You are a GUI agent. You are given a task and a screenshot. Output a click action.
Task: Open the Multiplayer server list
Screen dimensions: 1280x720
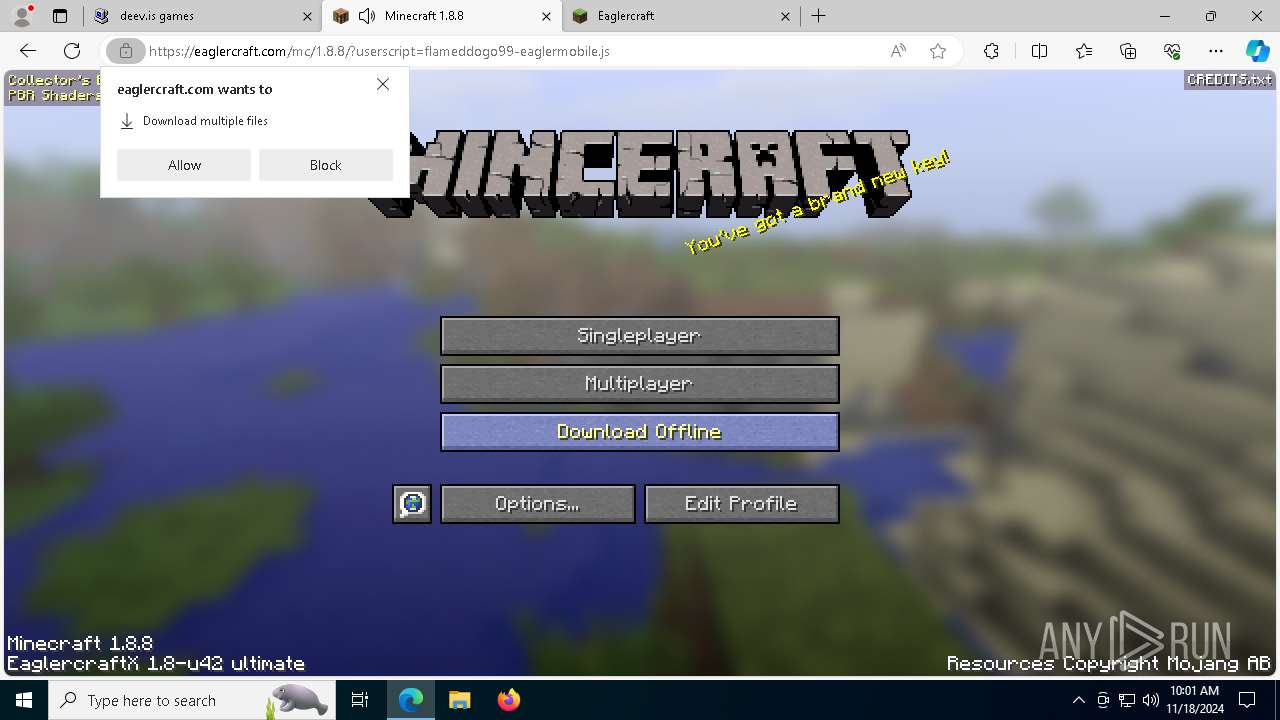point(640,384)
